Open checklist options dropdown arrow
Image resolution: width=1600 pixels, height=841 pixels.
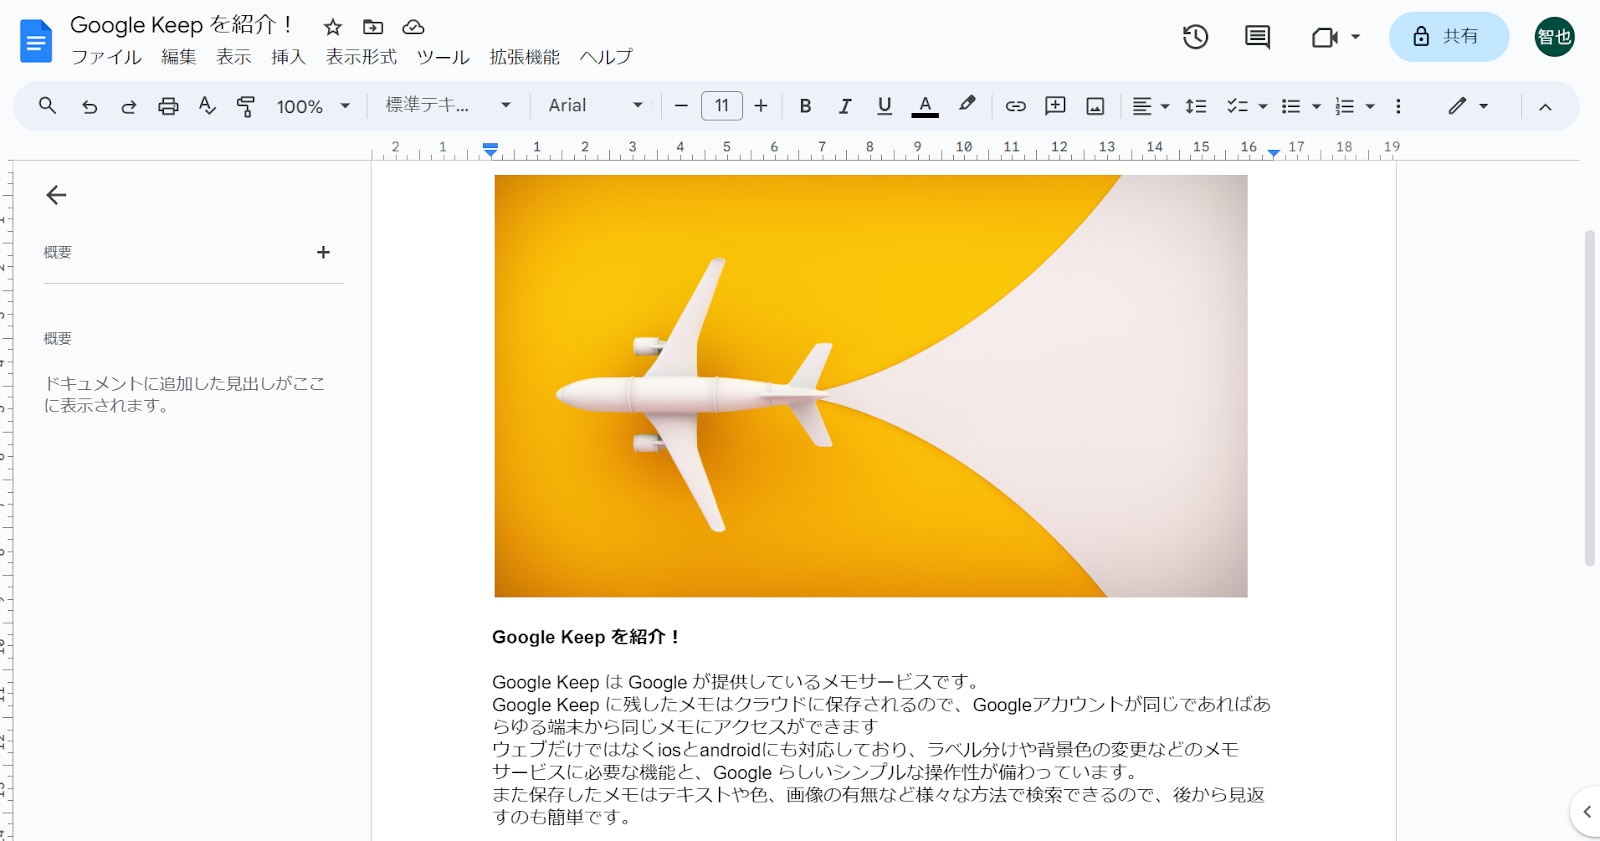click(x=1263, y=106)
